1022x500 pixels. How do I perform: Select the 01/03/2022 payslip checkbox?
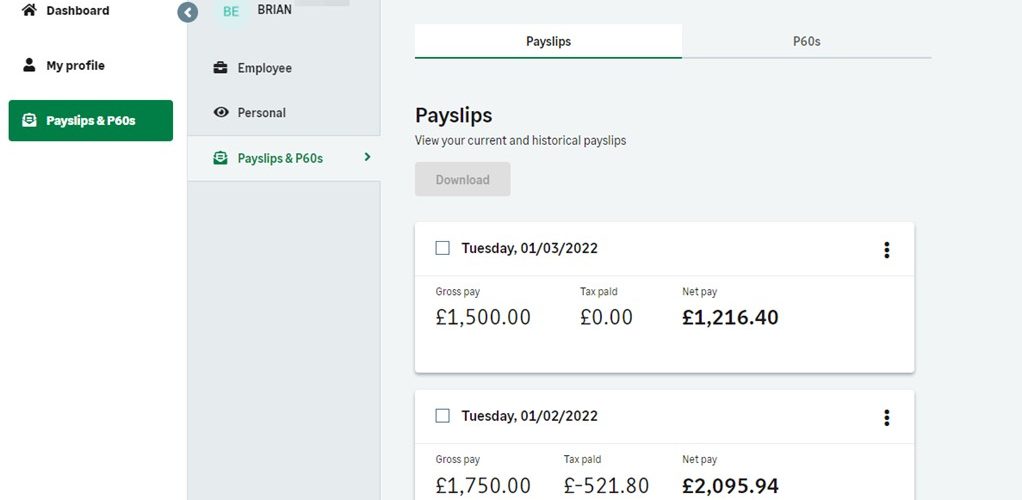coord(443,248)
